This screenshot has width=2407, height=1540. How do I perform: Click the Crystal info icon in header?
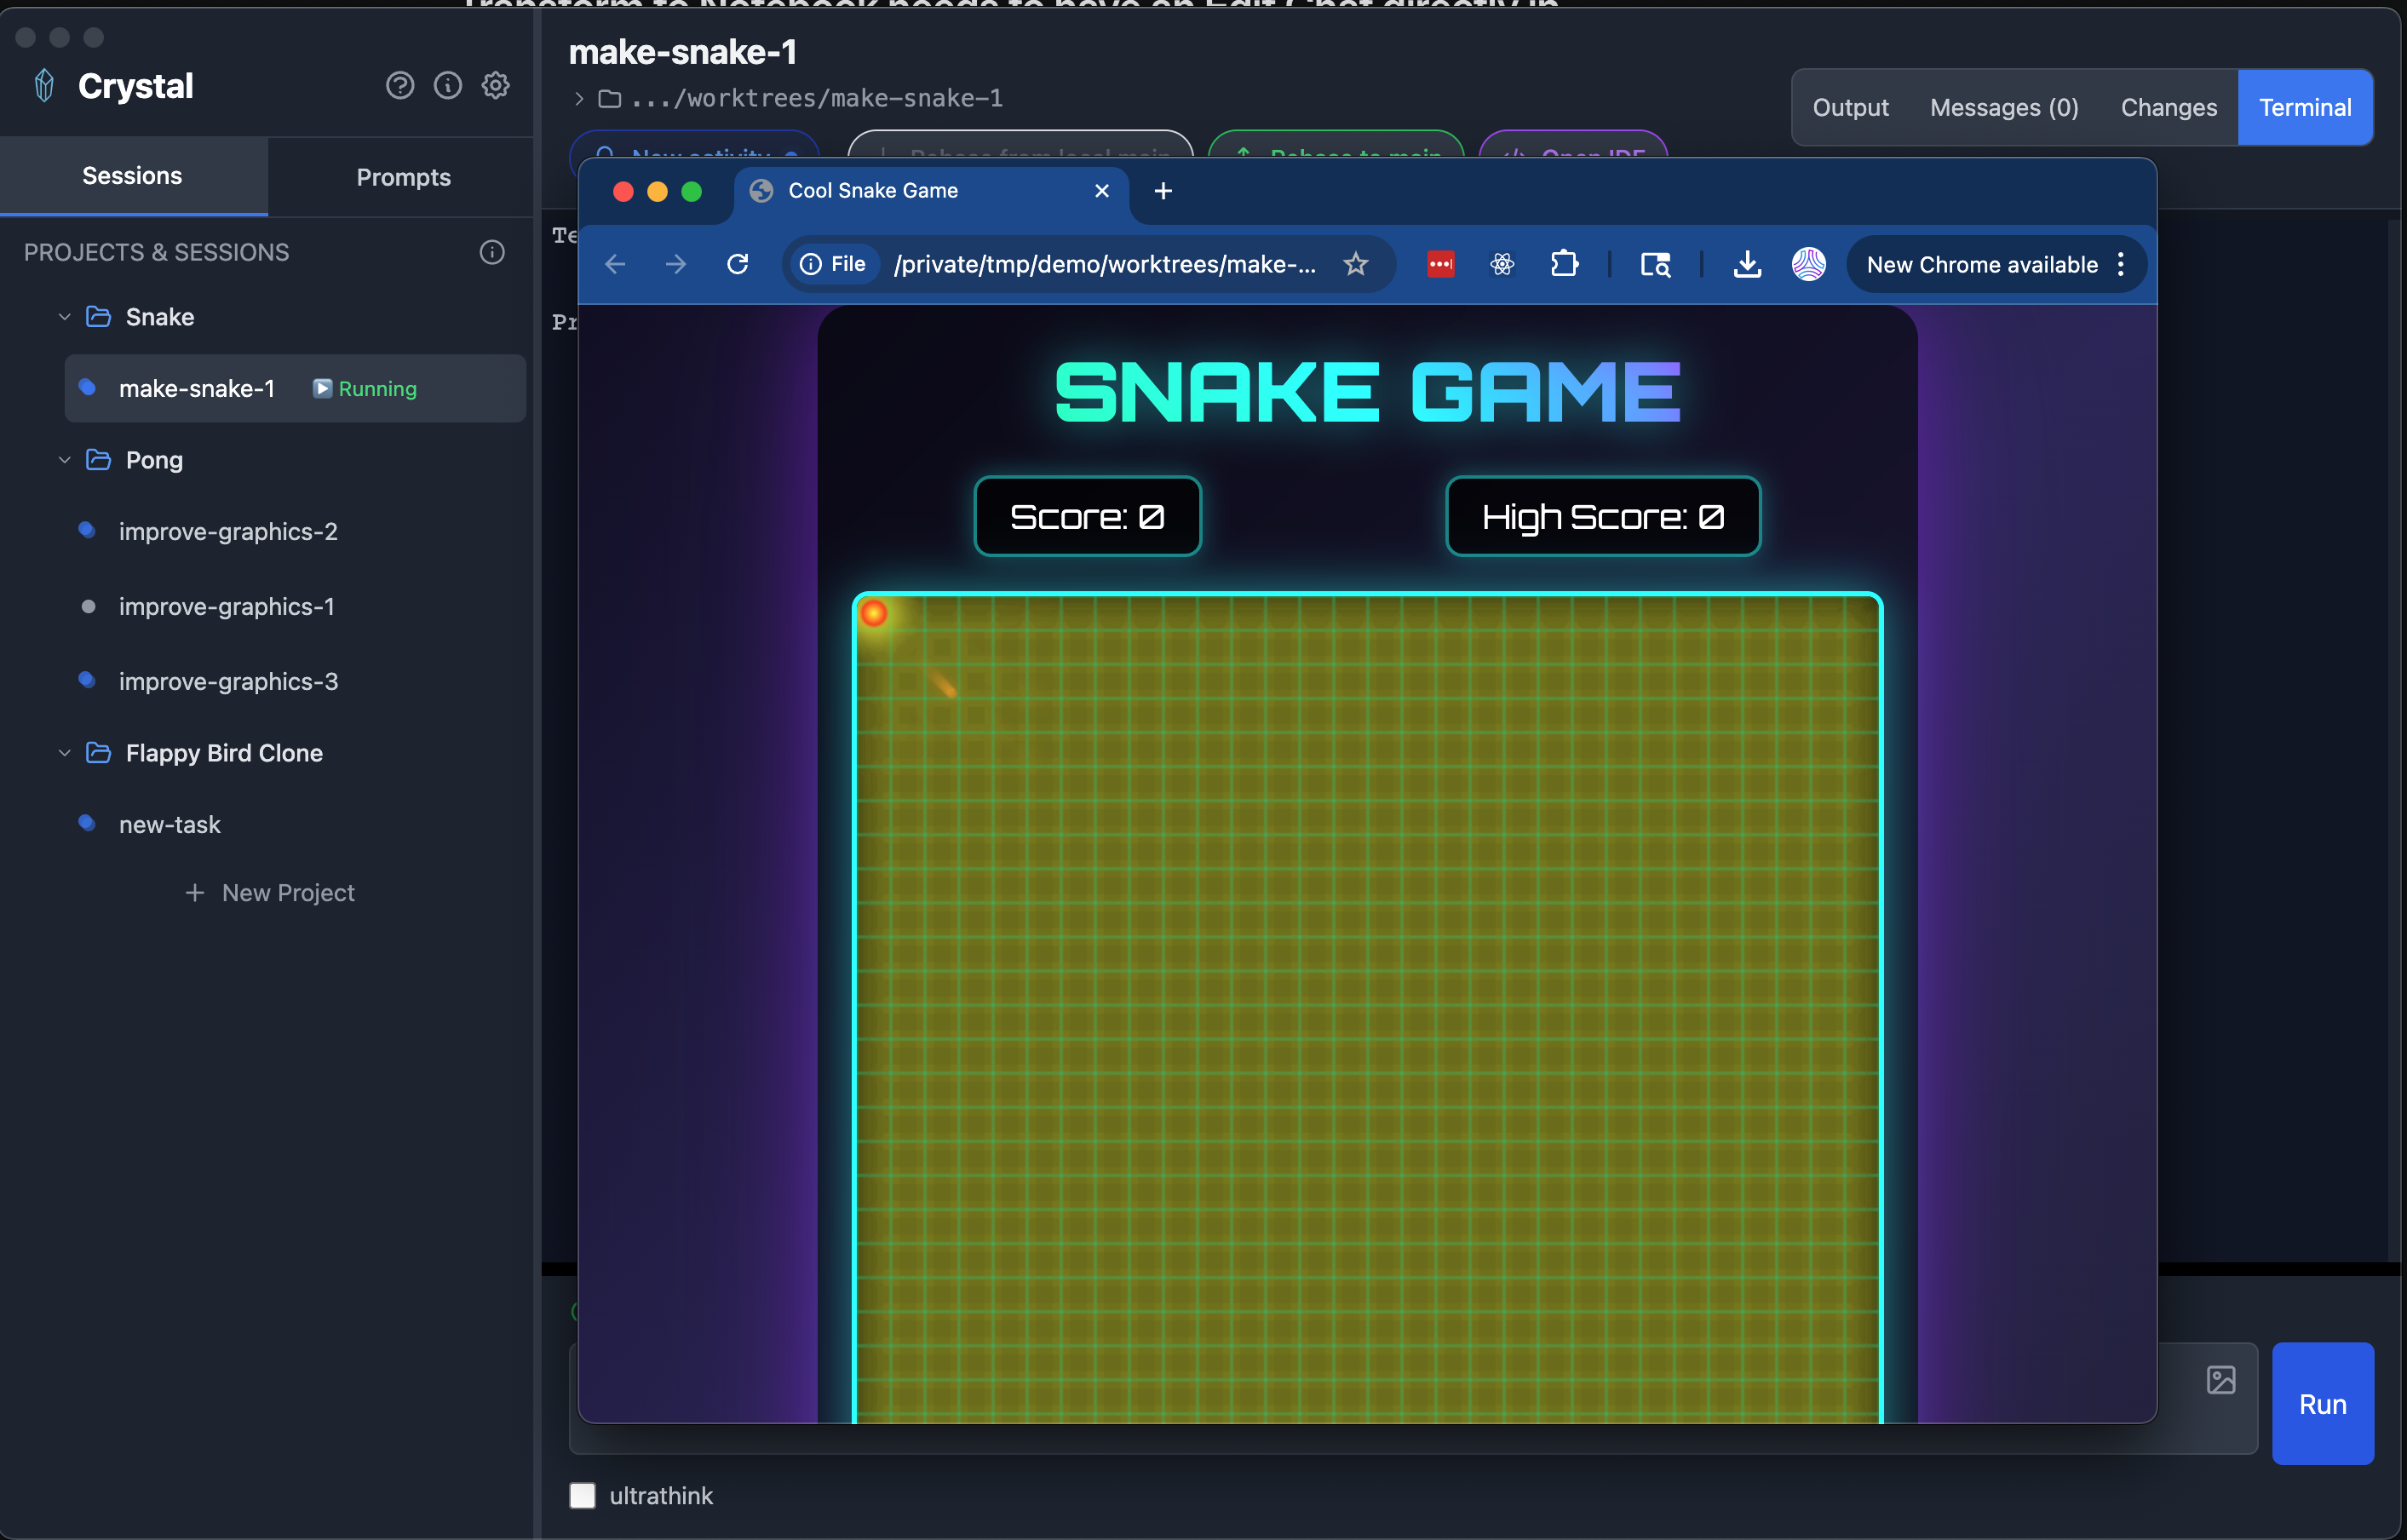pyautogui.click(x=447, y=86)
